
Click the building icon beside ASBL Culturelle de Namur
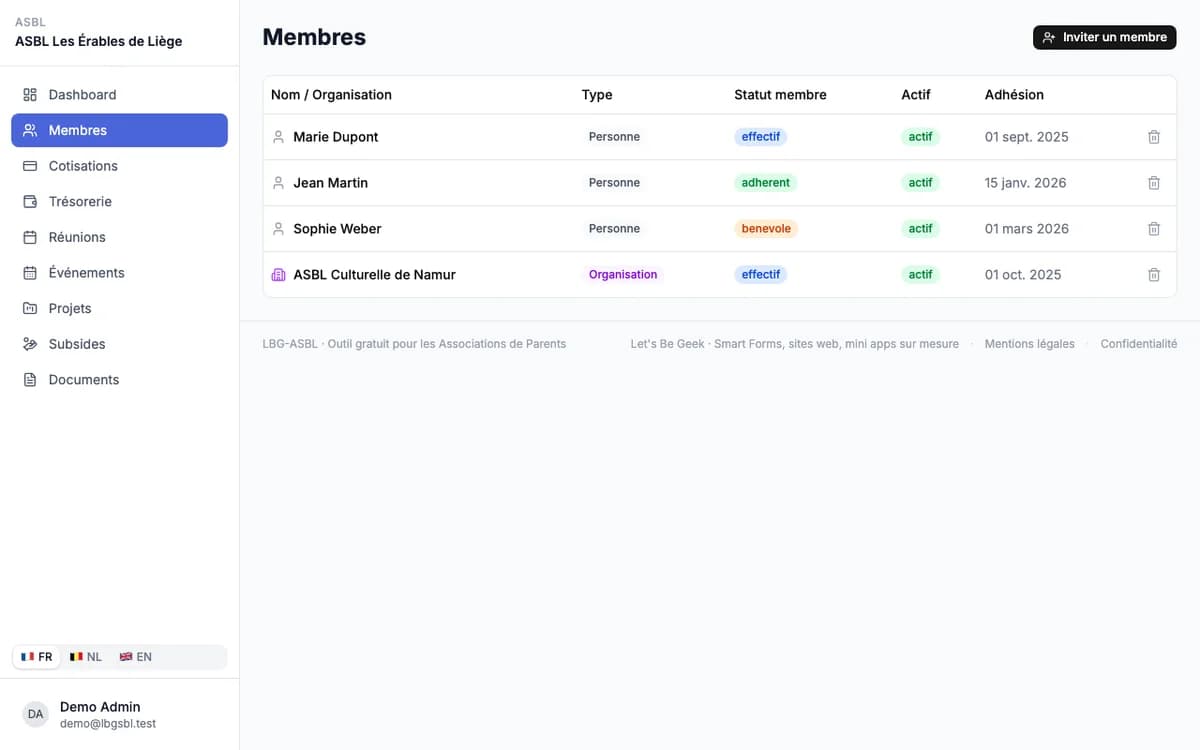(279, 275)
